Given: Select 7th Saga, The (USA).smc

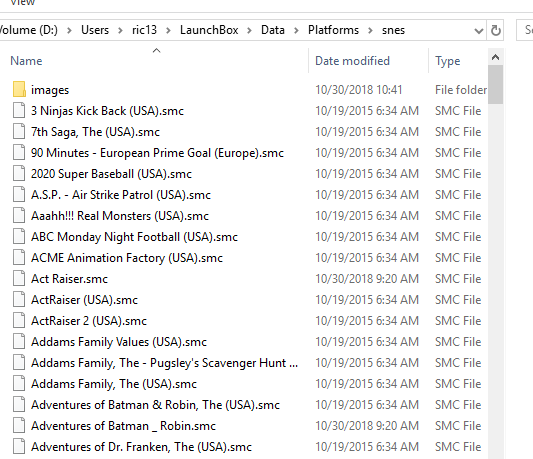Looking at the screenshot, I should click(x=95, y=132).
